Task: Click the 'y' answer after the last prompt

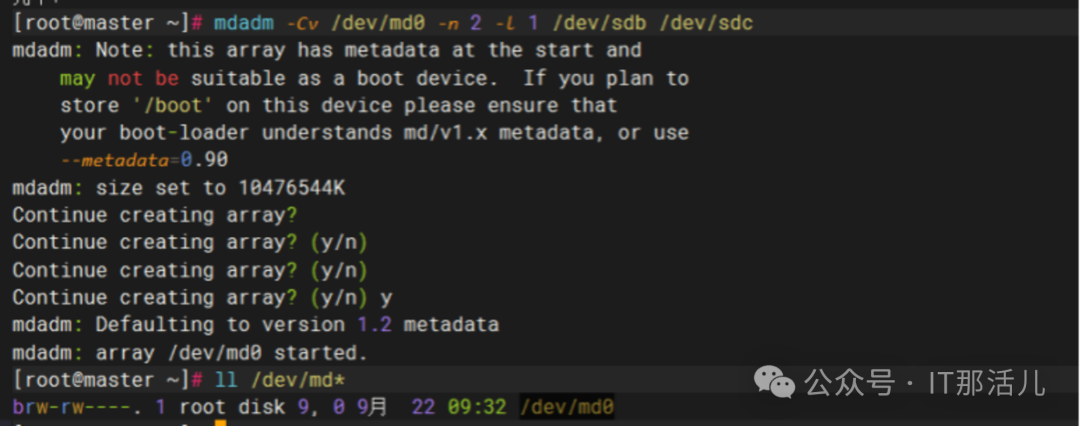Action: point(386,299)
